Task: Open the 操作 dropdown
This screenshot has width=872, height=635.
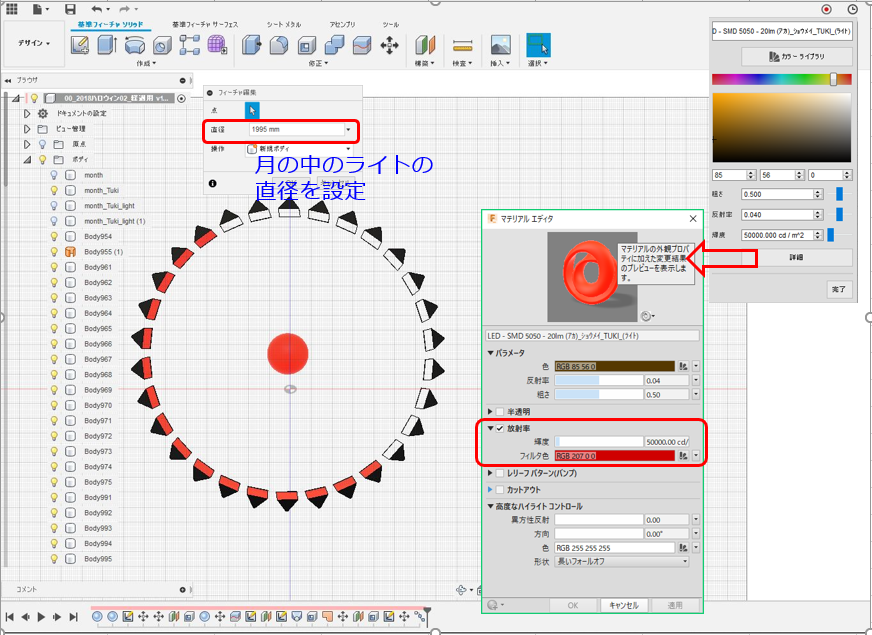Action: coord(299,149)
